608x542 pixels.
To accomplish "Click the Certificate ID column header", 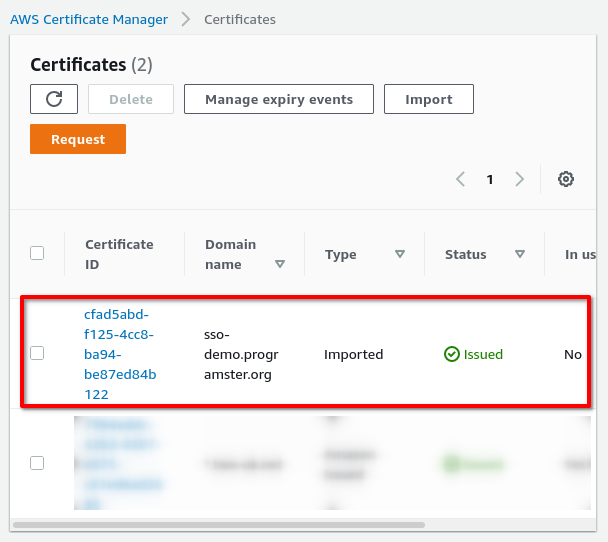I will tap(119, 254).
